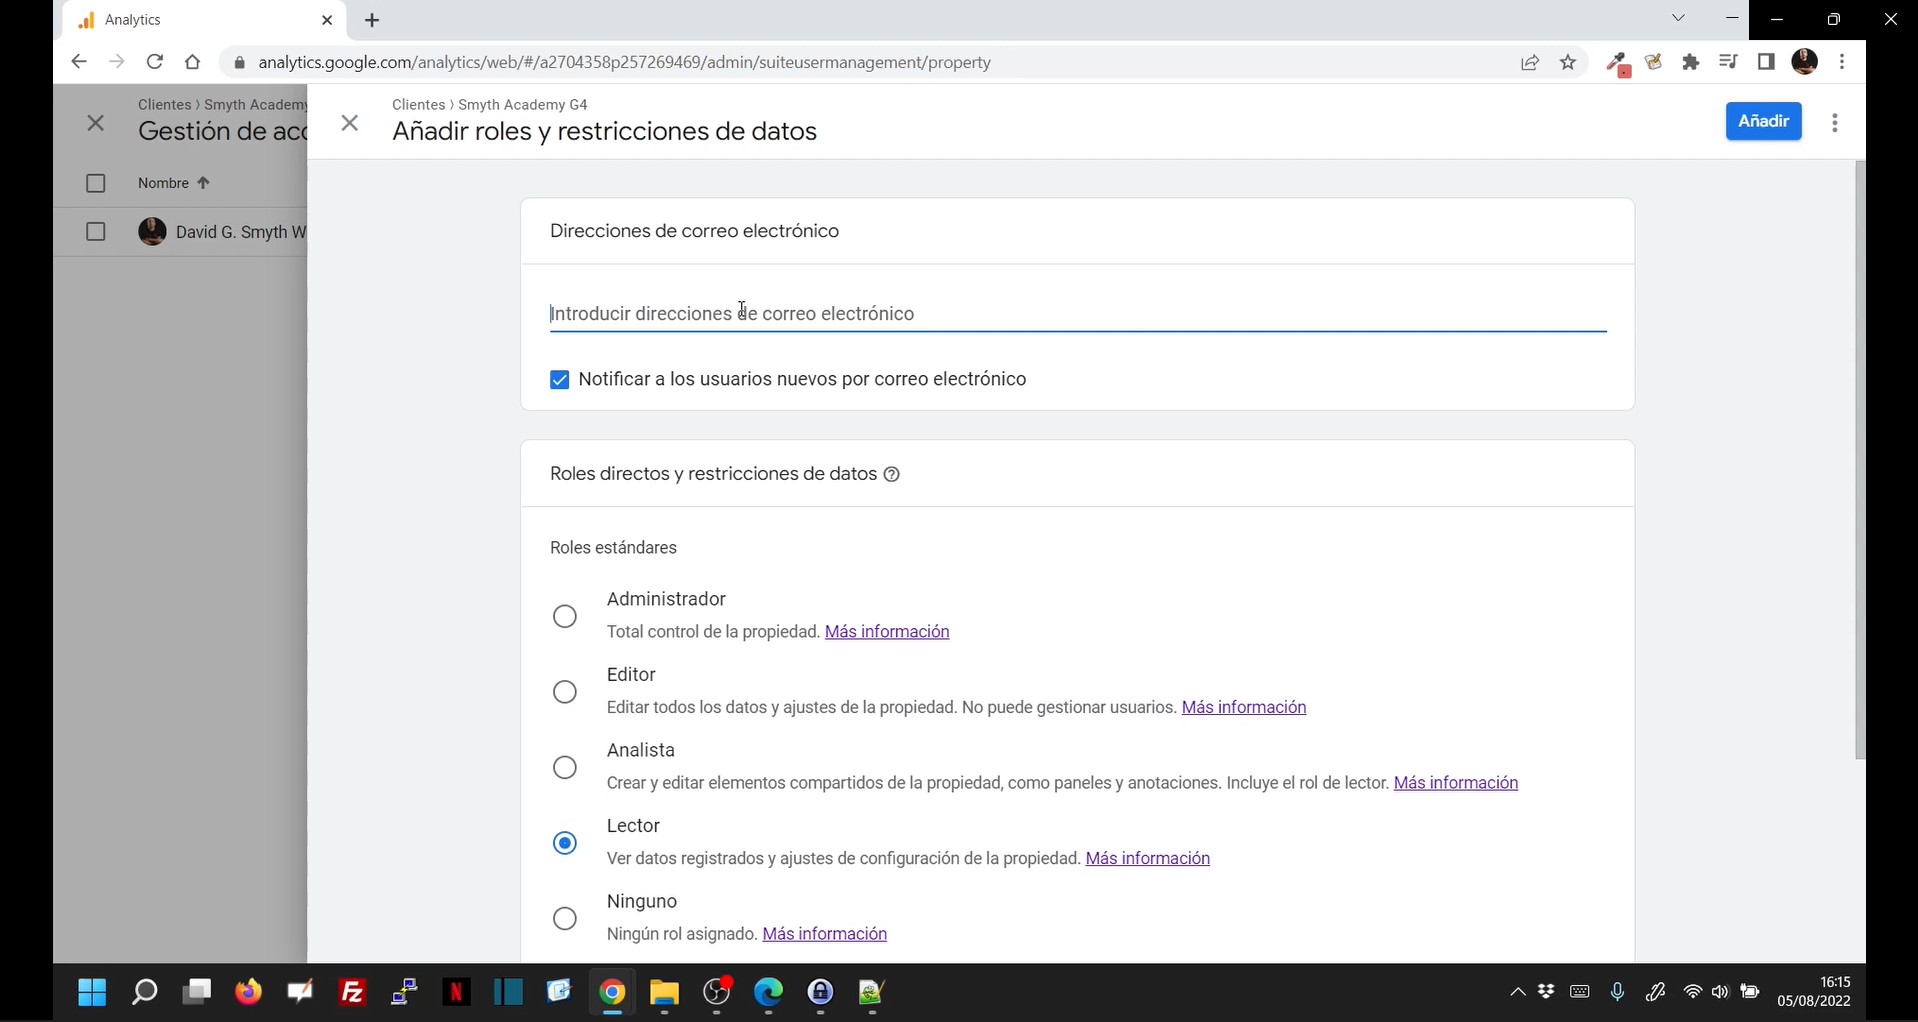Reload the Analytics page
This screenshot has height=1022, width=1918.
pos(155,62)
